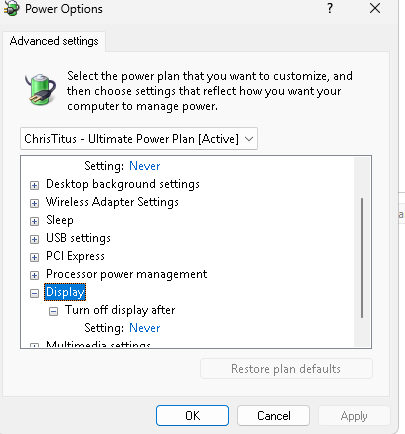Collapse Turn off display after node

[x=53, y=311]
